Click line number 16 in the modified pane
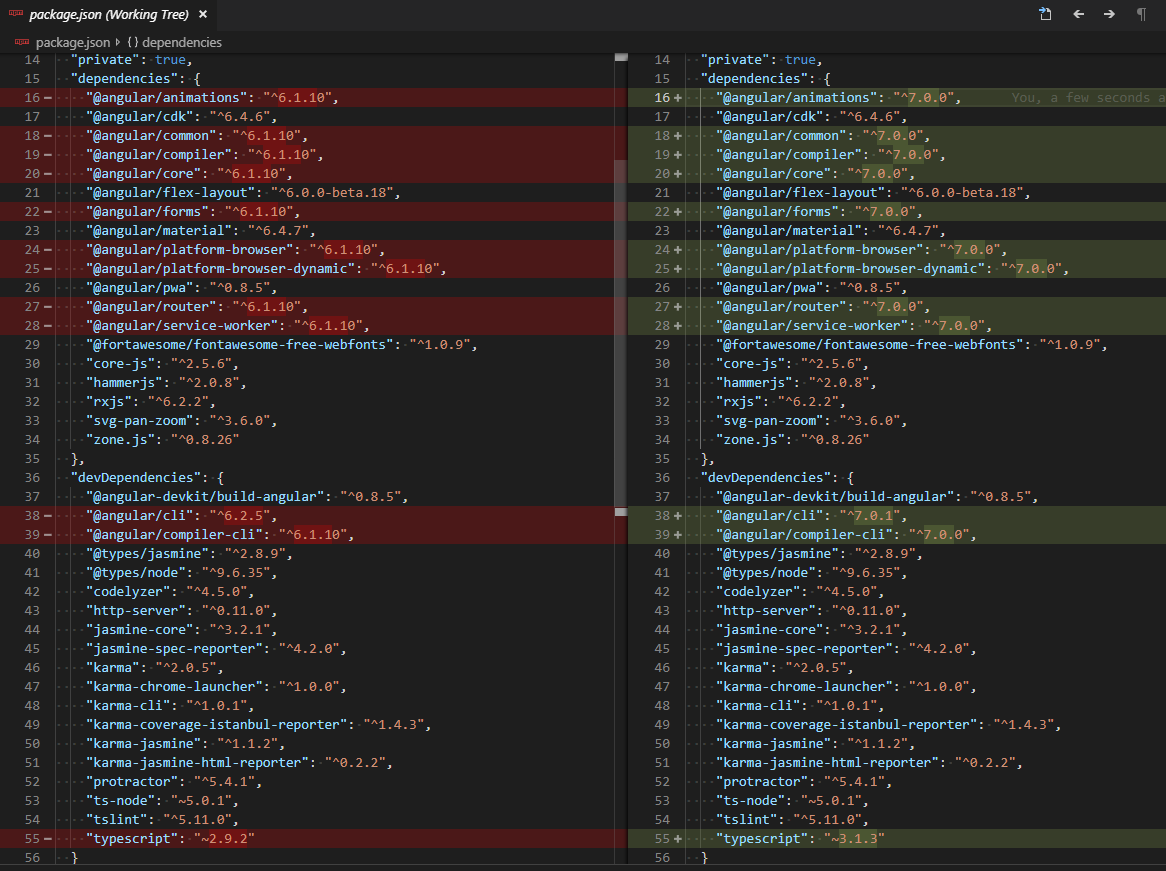The height and width of the screenshot is (871, 1166). [x=662, y=97]
